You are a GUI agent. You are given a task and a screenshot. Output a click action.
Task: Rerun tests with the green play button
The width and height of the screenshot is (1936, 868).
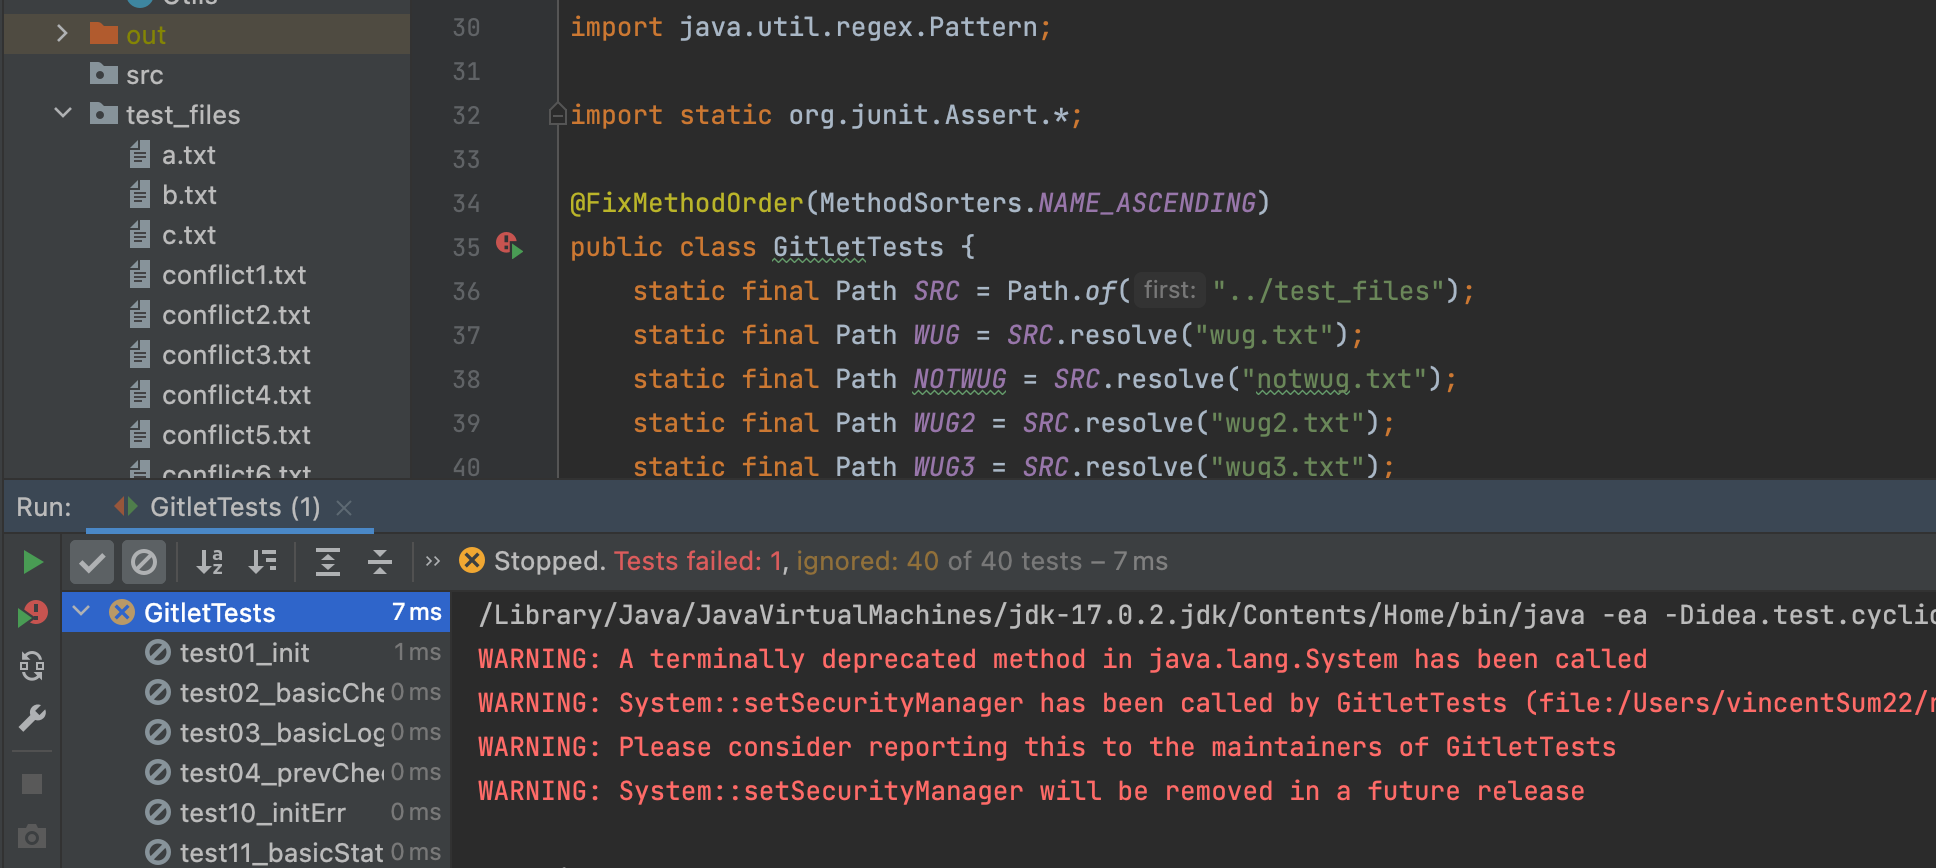[32, 562]
